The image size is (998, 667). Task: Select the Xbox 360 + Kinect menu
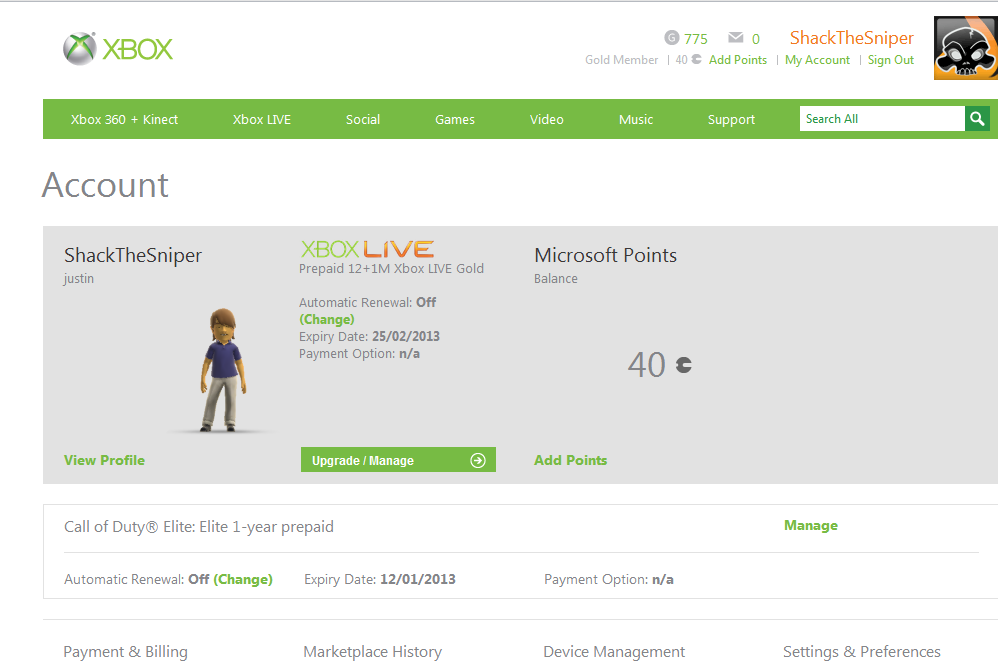[124, 120]
